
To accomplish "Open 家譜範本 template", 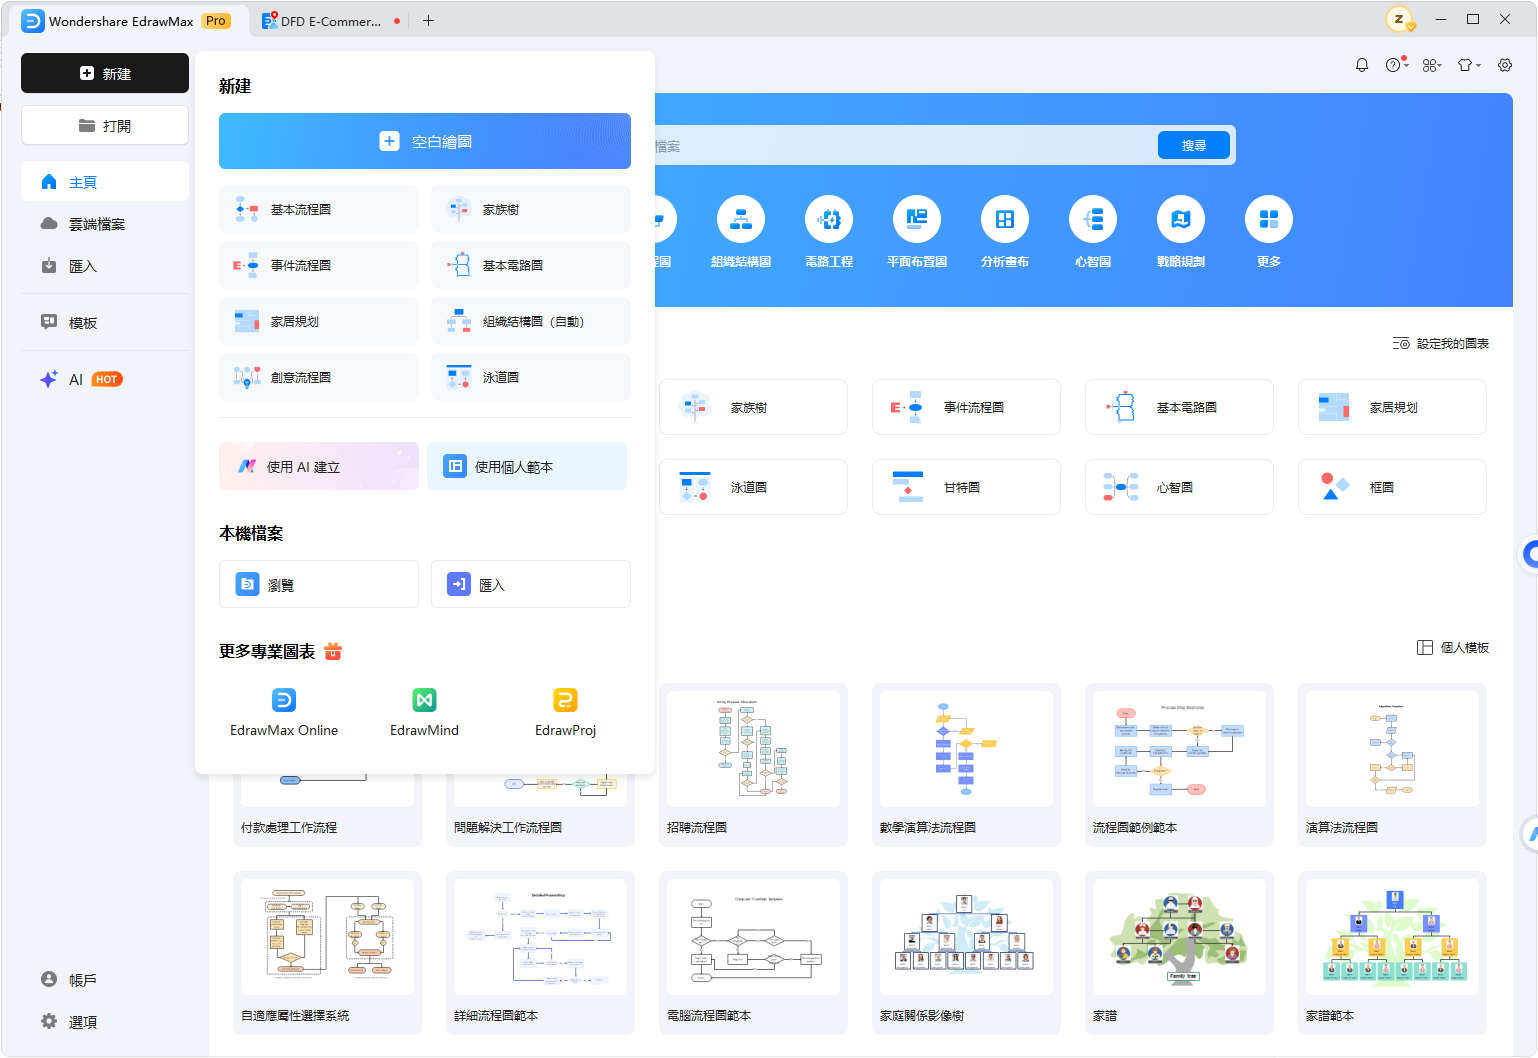I will (x=1392, y=953).
